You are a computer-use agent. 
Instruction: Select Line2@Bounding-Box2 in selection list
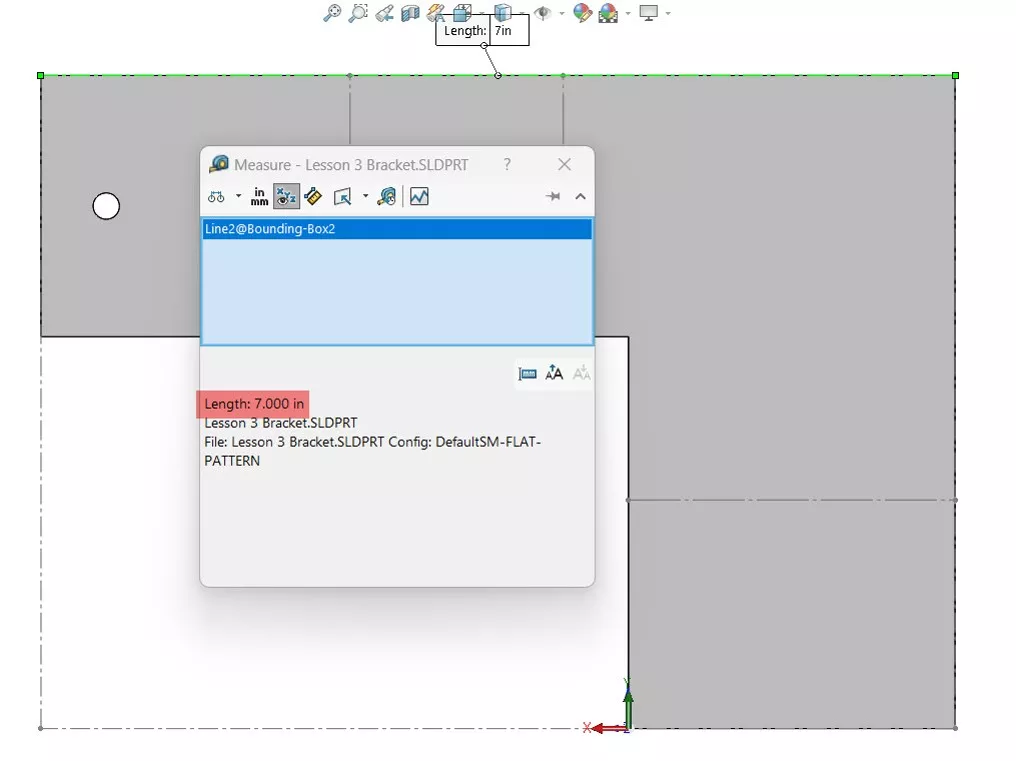coord(397,229)
